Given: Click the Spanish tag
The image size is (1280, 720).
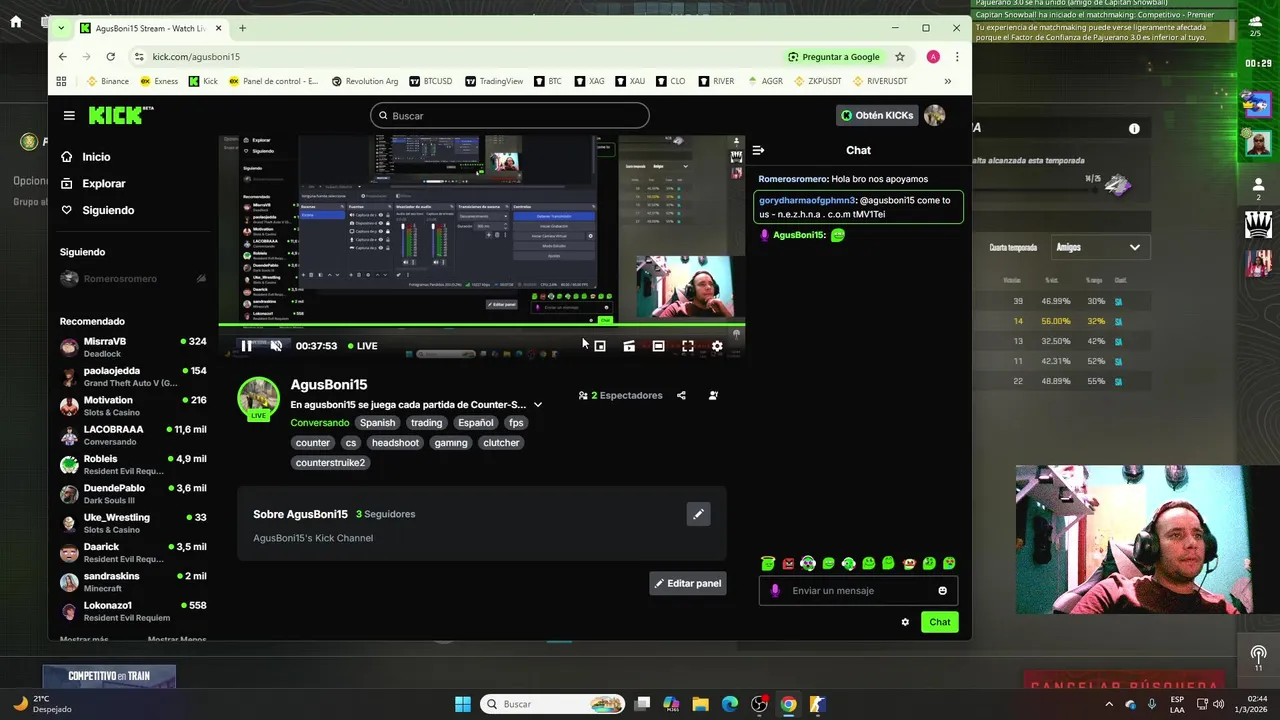Looking at the screenshot, I should pos(377,423).
